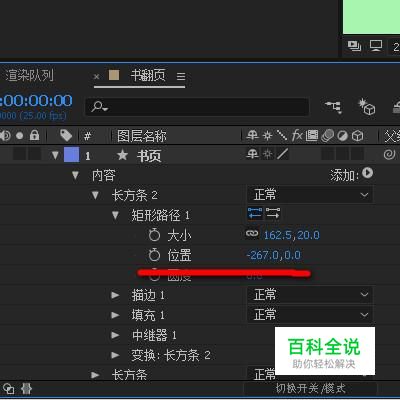
Task: Click the timeline search field
Action: [x=197, y=107]
